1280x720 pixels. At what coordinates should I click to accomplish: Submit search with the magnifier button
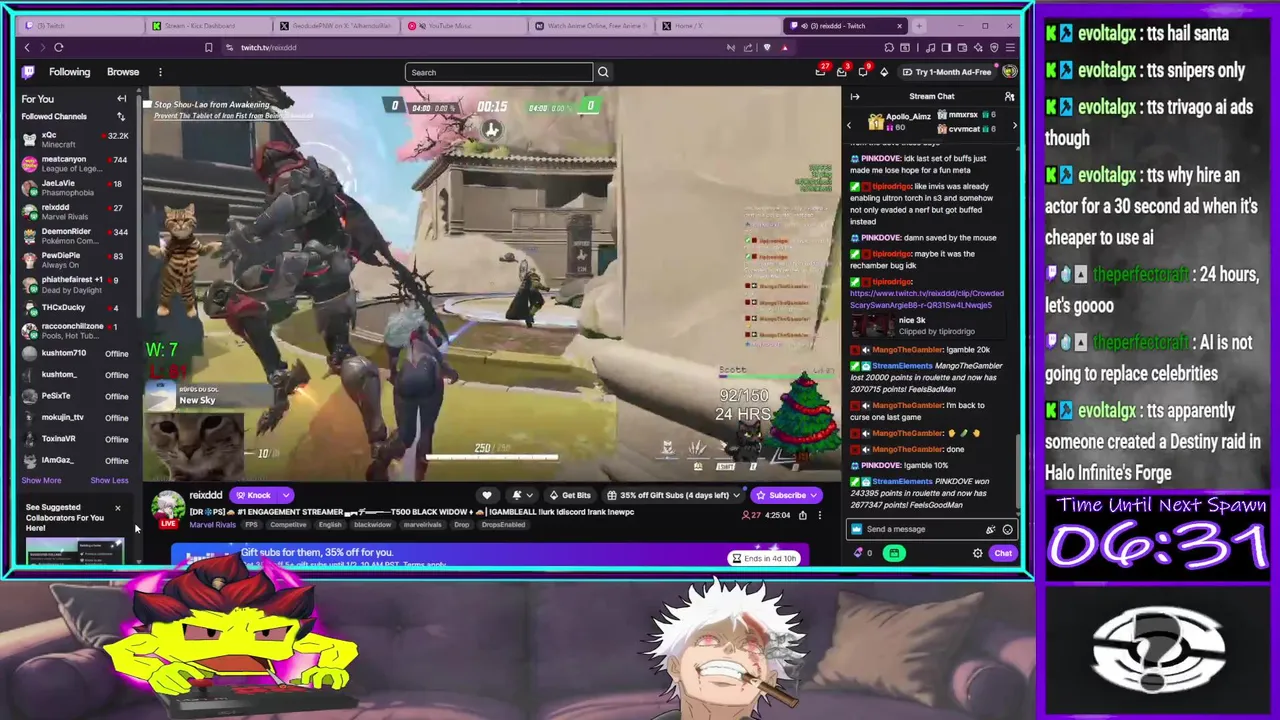(603, 72)
